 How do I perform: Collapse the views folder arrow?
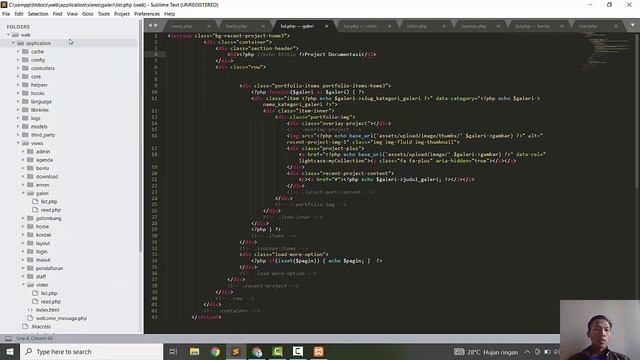(18, 143)
